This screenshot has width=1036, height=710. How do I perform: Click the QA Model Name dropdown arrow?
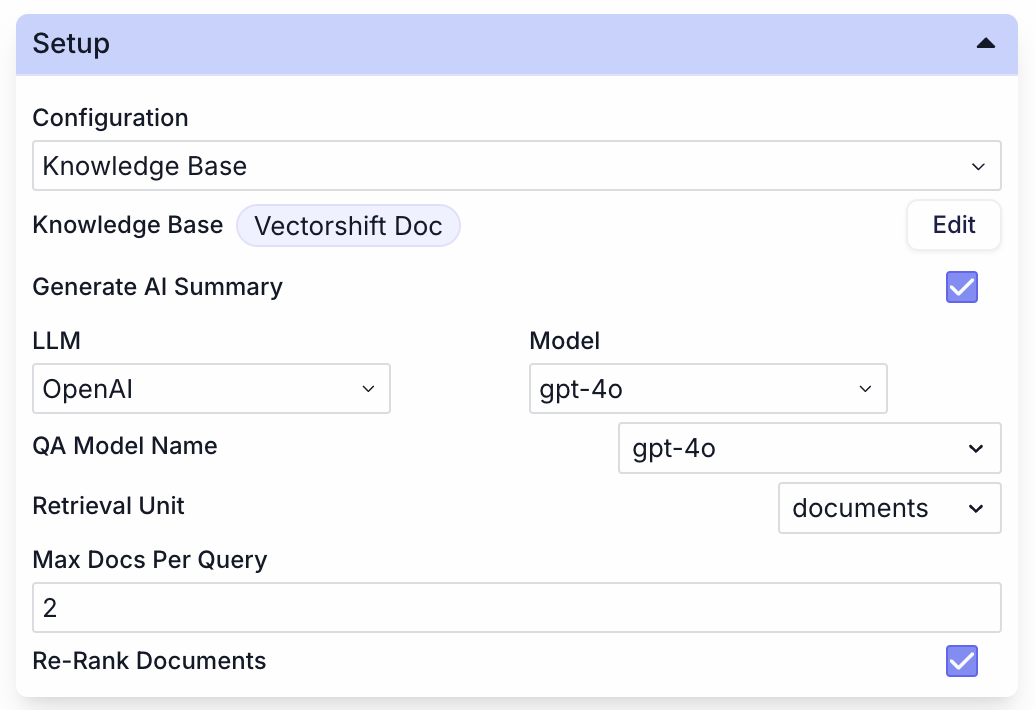(x=977, y=448)
